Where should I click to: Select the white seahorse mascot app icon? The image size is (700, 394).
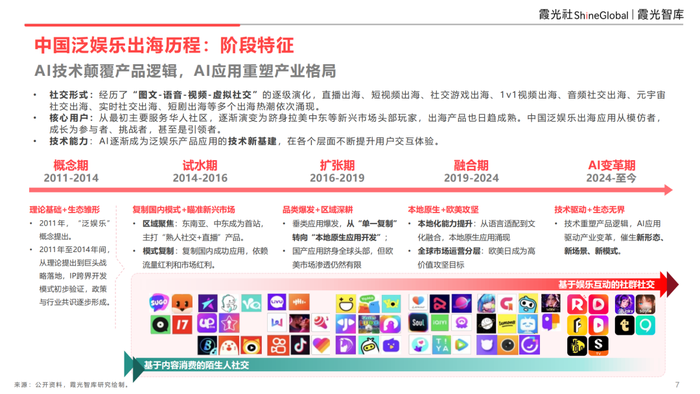(x=229, y=303)
